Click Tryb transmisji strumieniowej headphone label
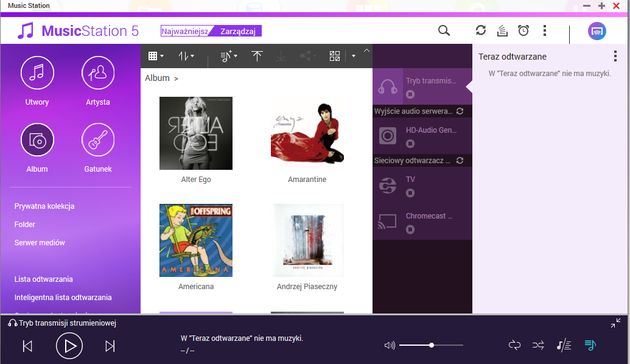This screenshot has height=364, width=630. click(62, 323)
